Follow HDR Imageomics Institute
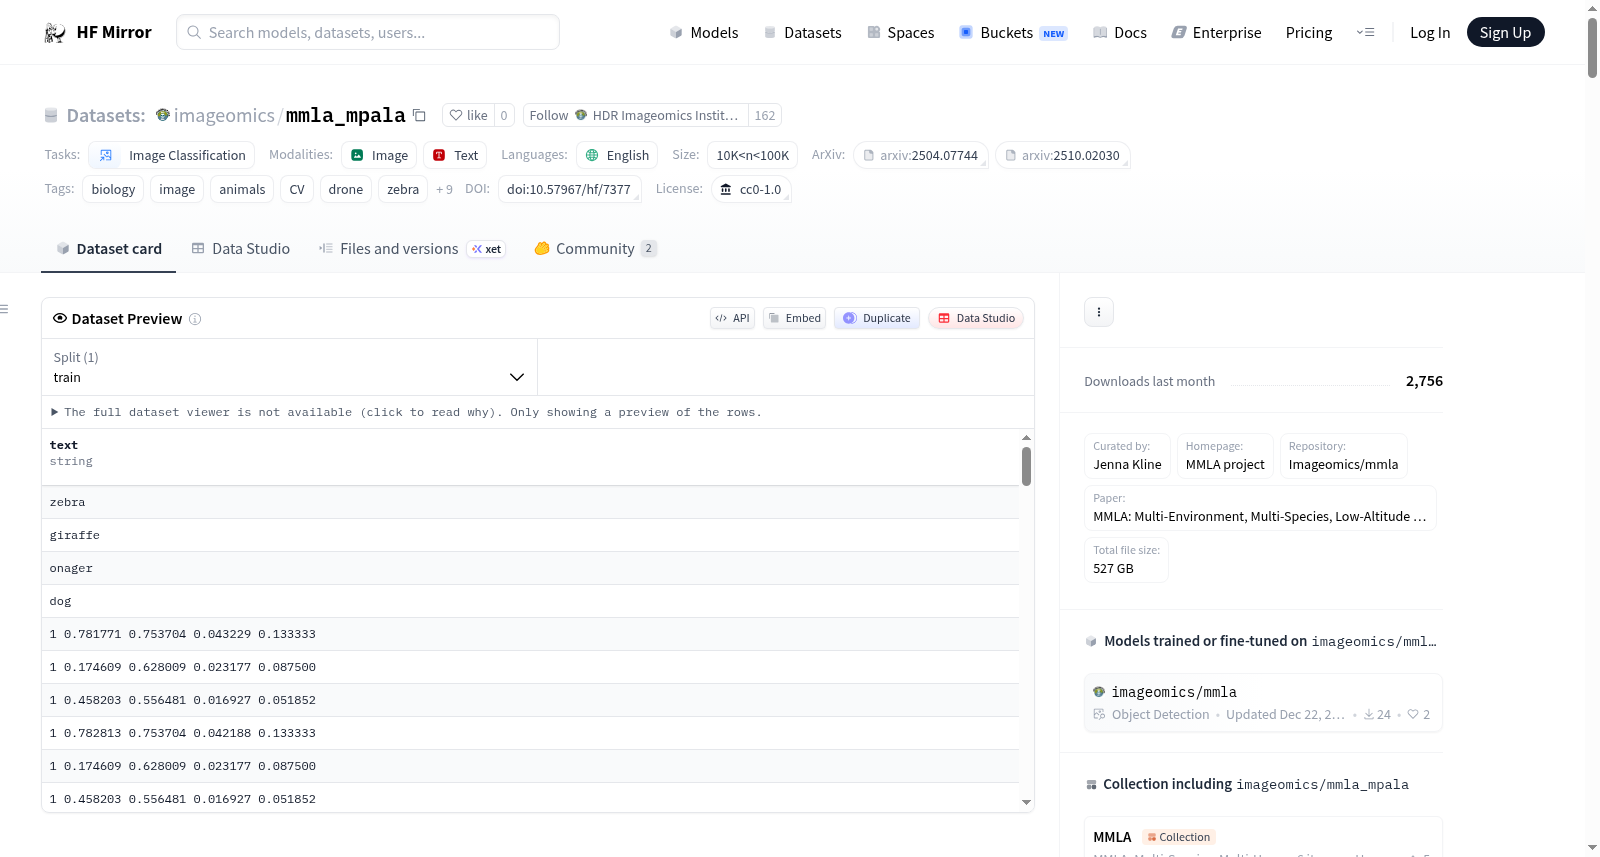This screenshot has width=1600, height=857. pyautogui.click(x=635, y=115)
